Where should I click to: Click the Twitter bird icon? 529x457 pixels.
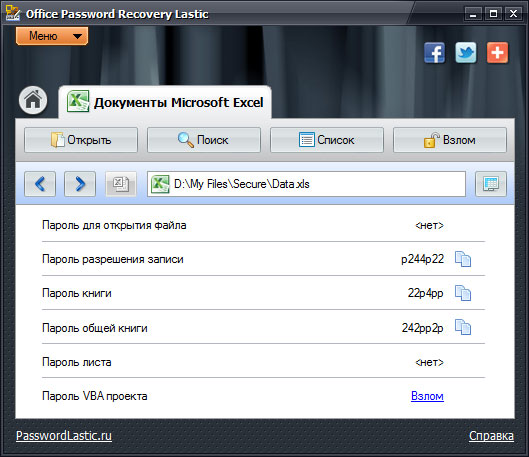point(466,53)
